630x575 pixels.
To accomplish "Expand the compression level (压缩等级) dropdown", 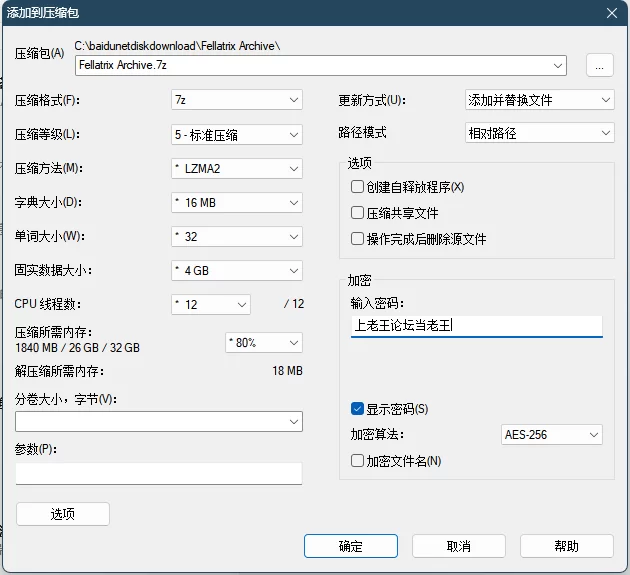I will pos(237,134).
